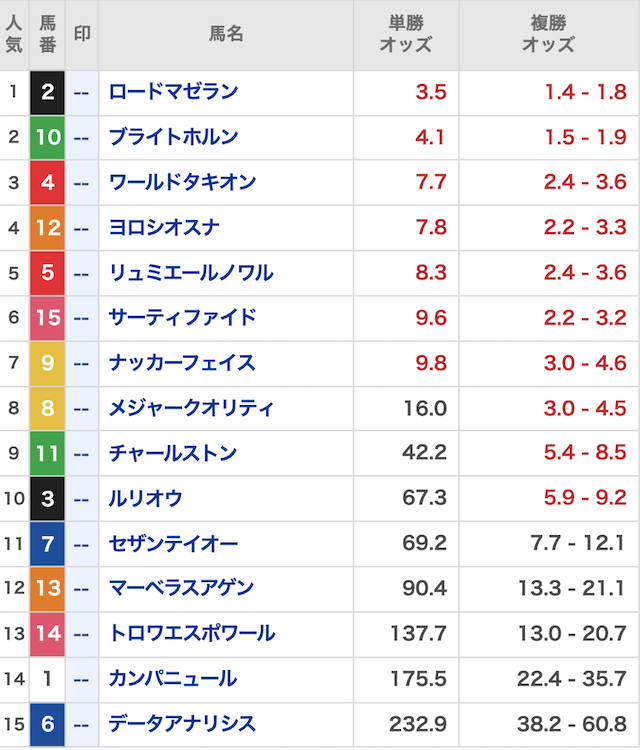640x750 pixels.
Task: Sort by the 単勝オッズ column header
Action: point(406,35)
